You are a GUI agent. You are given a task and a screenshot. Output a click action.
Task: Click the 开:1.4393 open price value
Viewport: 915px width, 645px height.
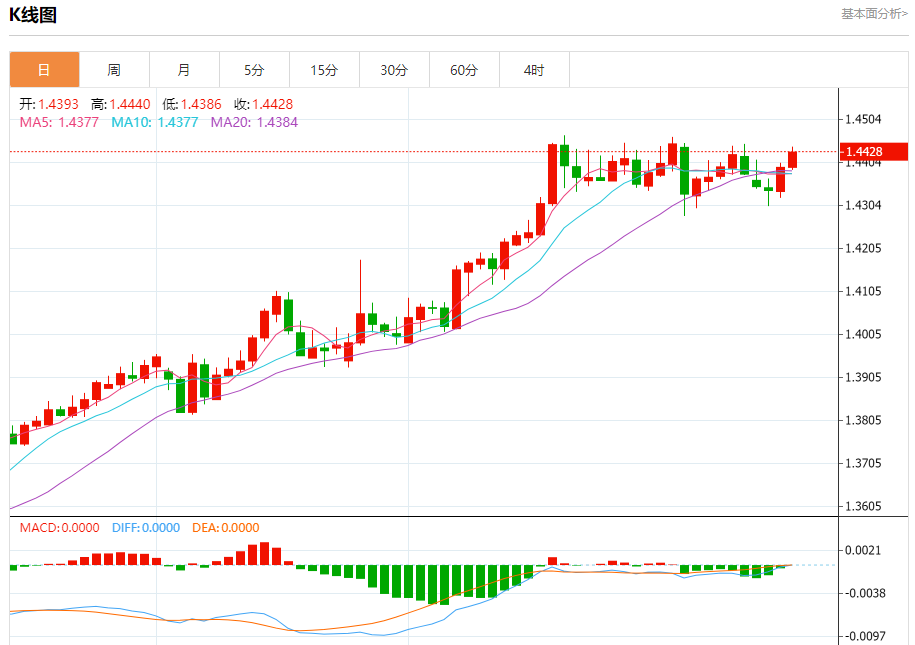point(49,104)
